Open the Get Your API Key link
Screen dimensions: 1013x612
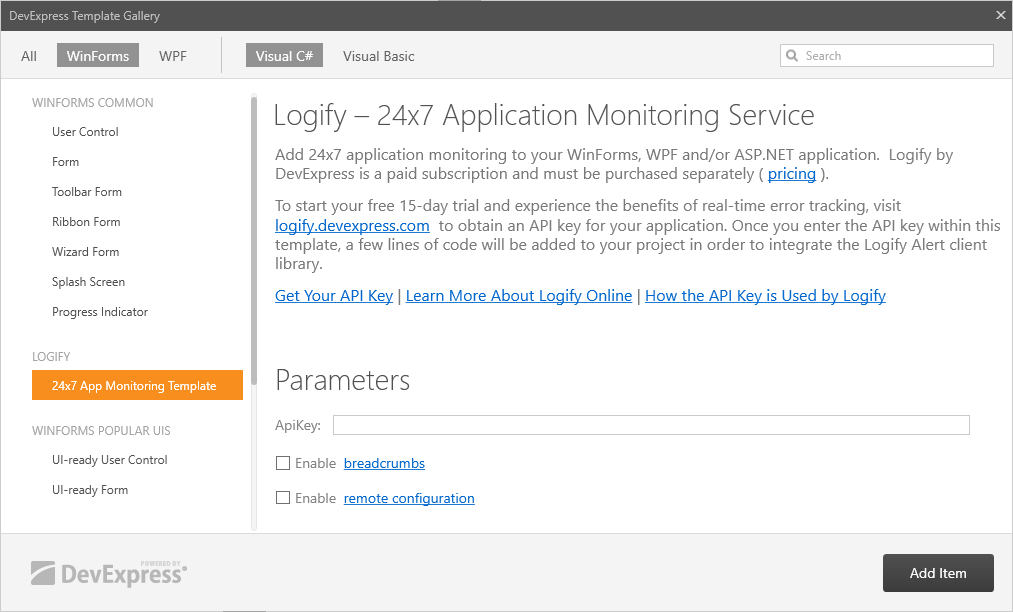334,295
